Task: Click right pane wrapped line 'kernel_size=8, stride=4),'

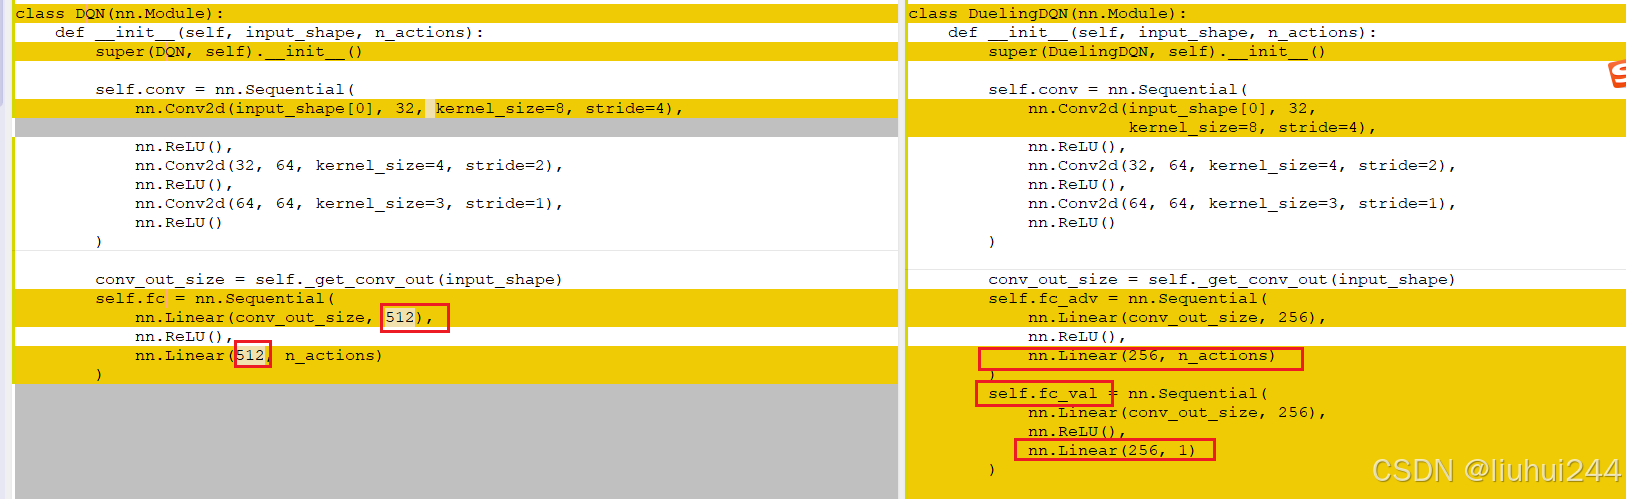Action: [1253, 128]
